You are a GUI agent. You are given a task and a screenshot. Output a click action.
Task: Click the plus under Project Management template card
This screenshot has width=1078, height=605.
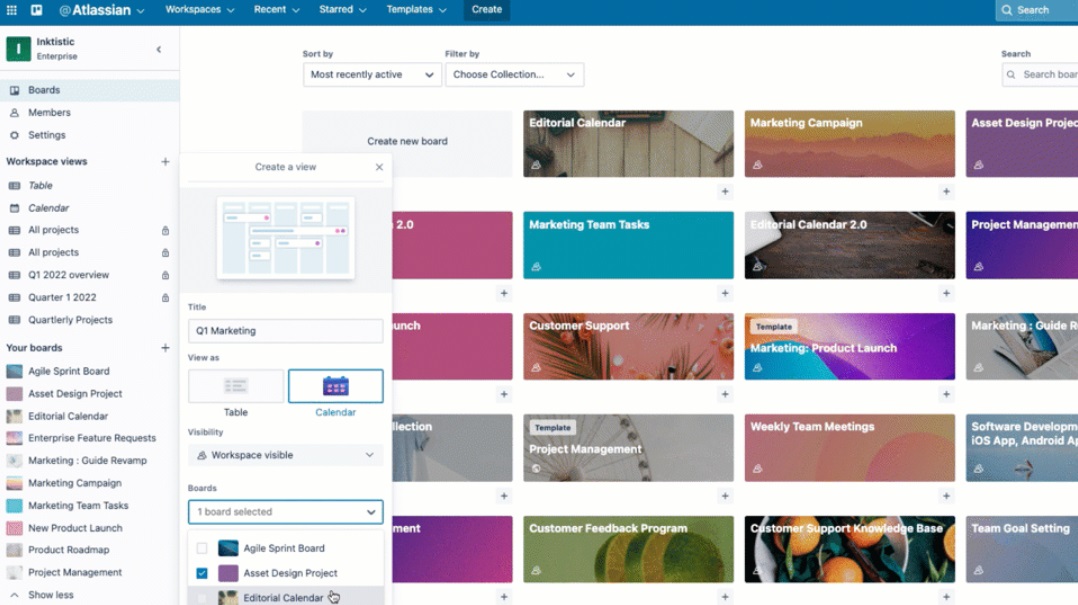[x=725, y=496]
